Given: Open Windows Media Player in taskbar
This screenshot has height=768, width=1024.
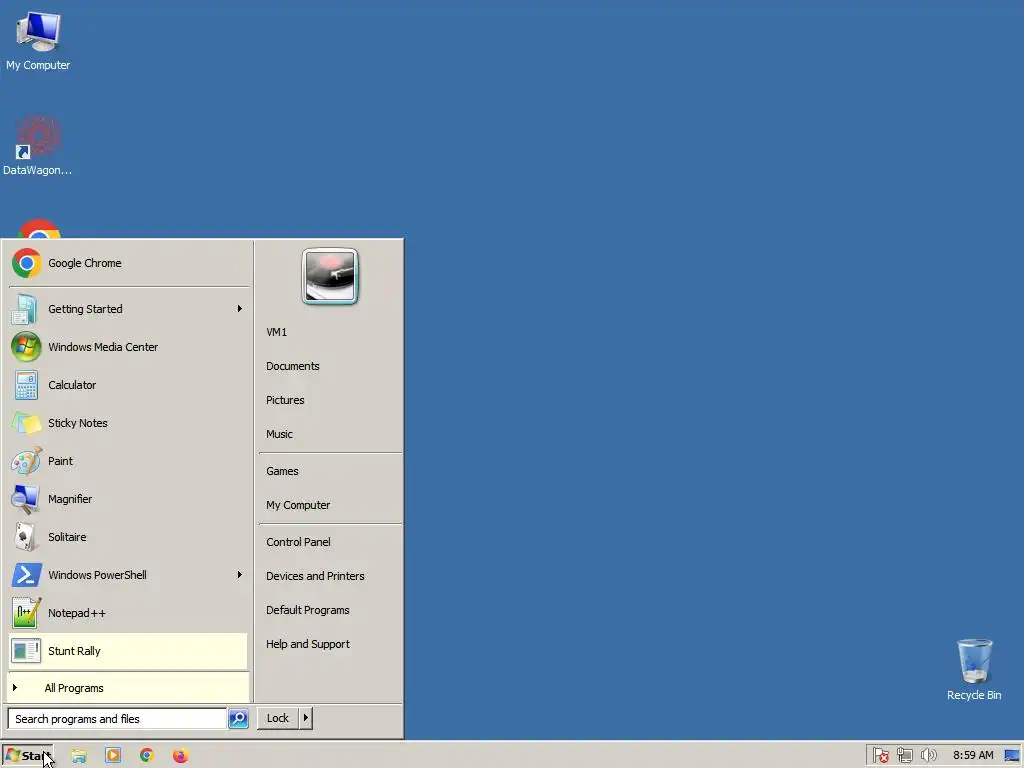Looking at the screenshot, I should click(113, 756).
